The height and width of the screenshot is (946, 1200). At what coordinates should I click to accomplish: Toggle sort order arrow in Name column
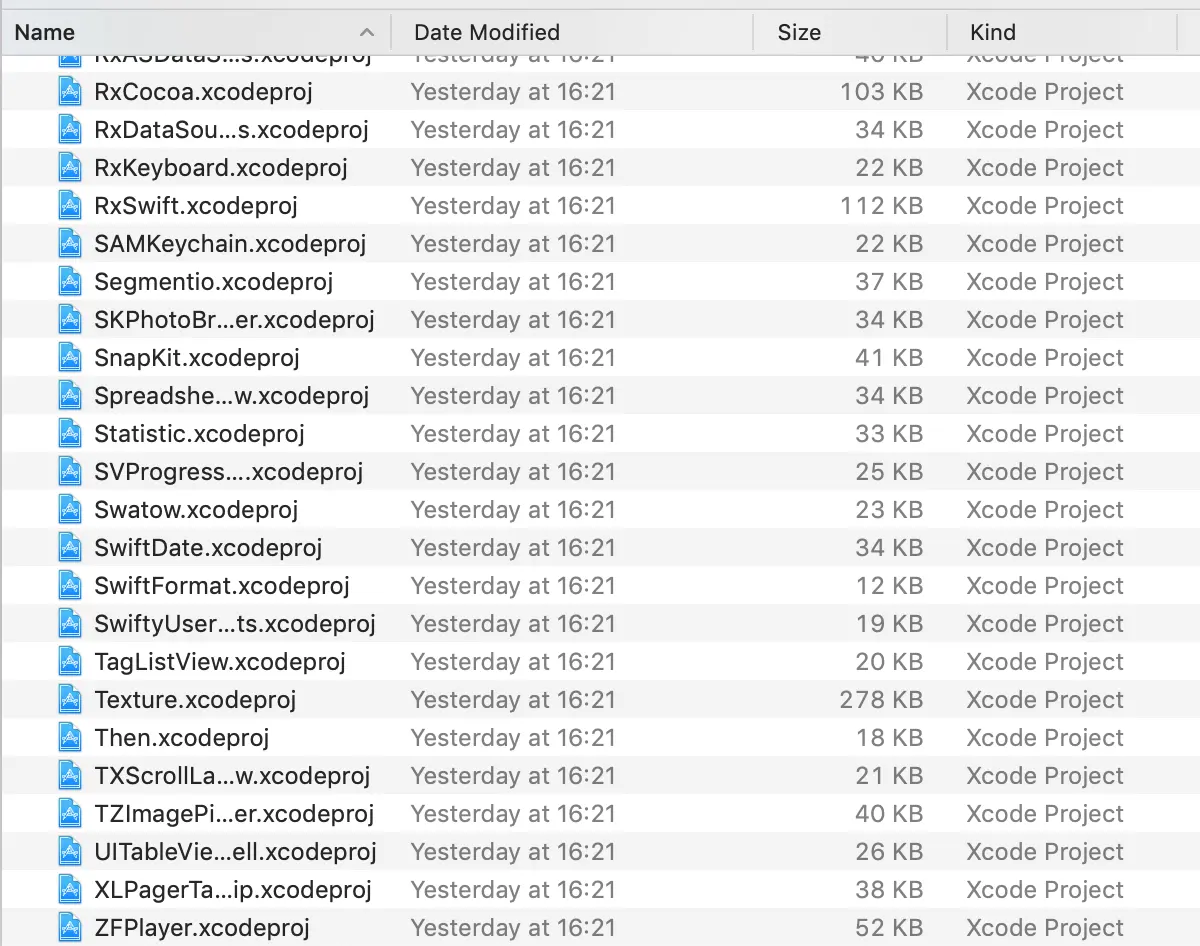[x=366, y=32]
